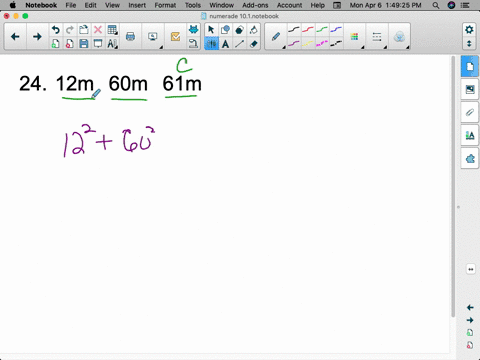Move toolbar with up-down arrows button

pos(469,44)
